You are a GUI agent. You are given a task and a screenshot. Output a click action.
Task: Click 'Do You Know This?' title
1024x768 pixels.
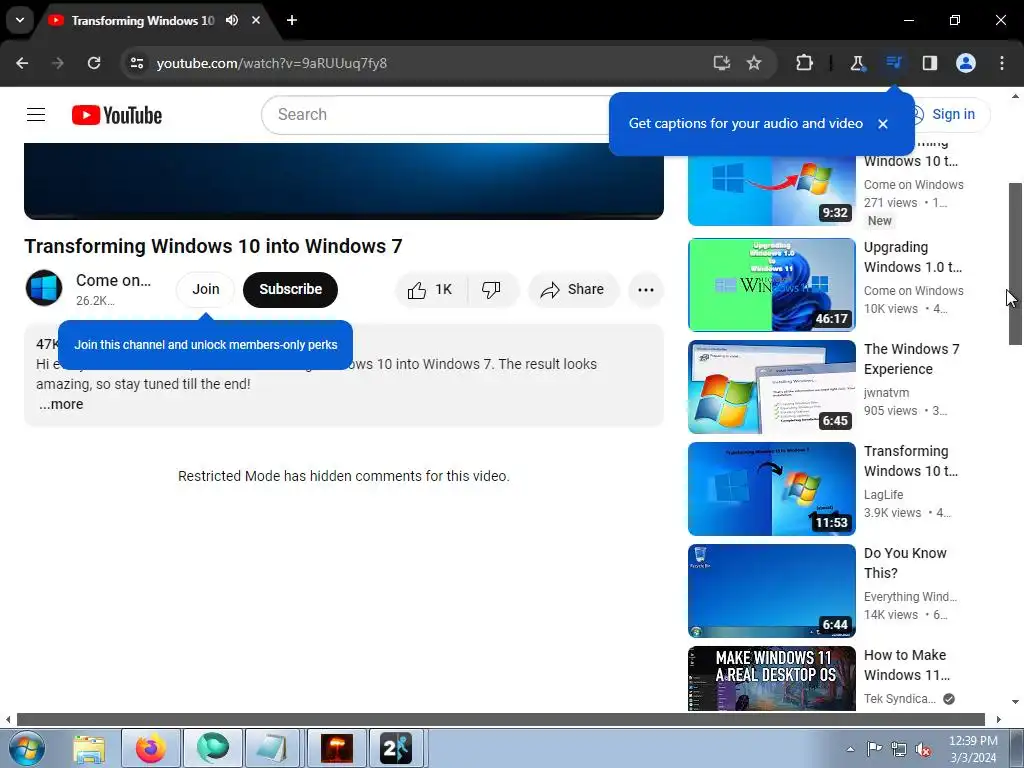point(904,563)
